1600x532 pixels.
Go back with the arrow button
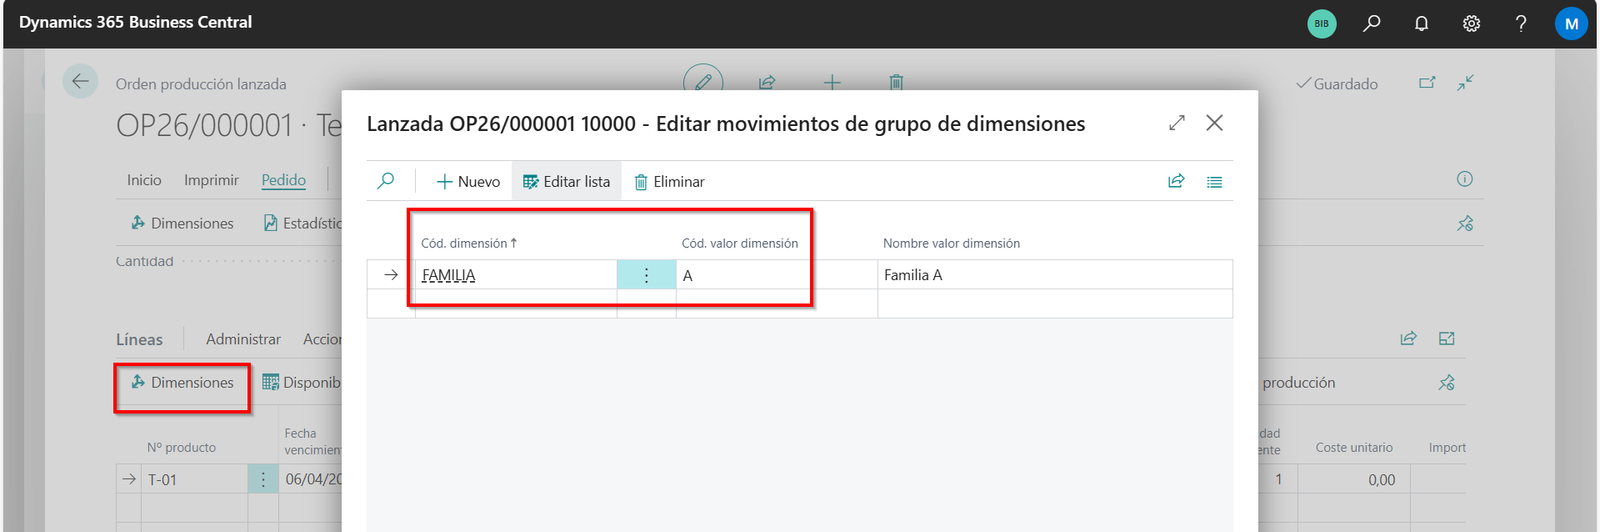click(x=80, y=82)
